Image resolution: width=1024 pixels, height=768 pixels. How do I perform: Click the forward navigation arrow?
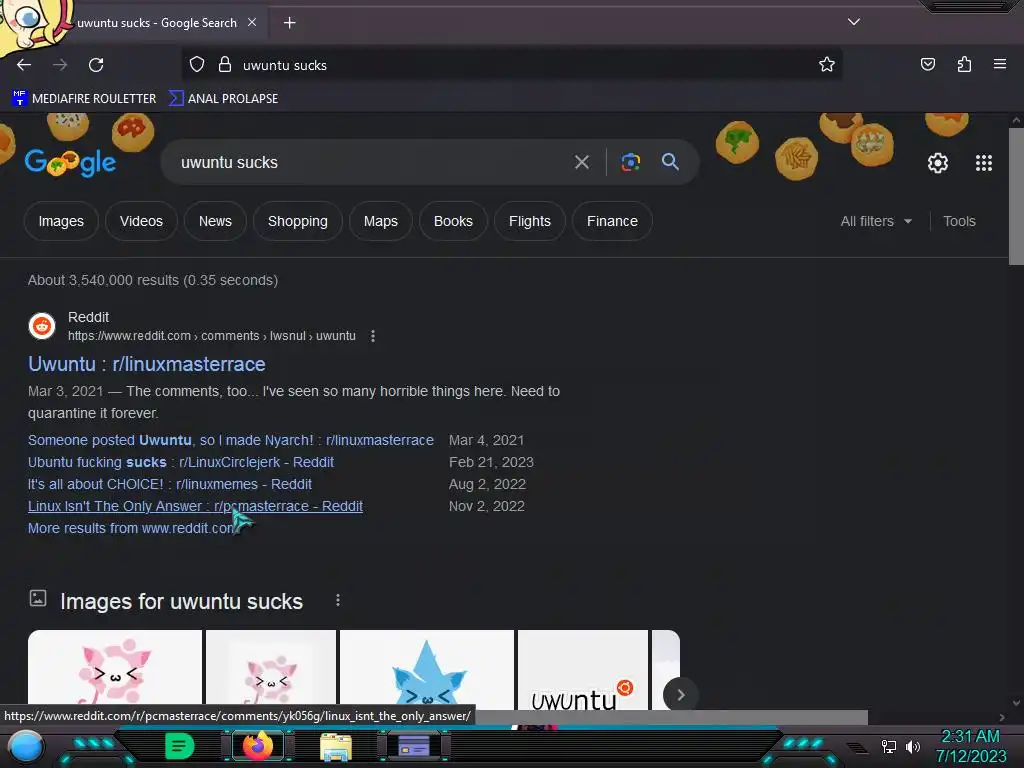coord(60,65)
